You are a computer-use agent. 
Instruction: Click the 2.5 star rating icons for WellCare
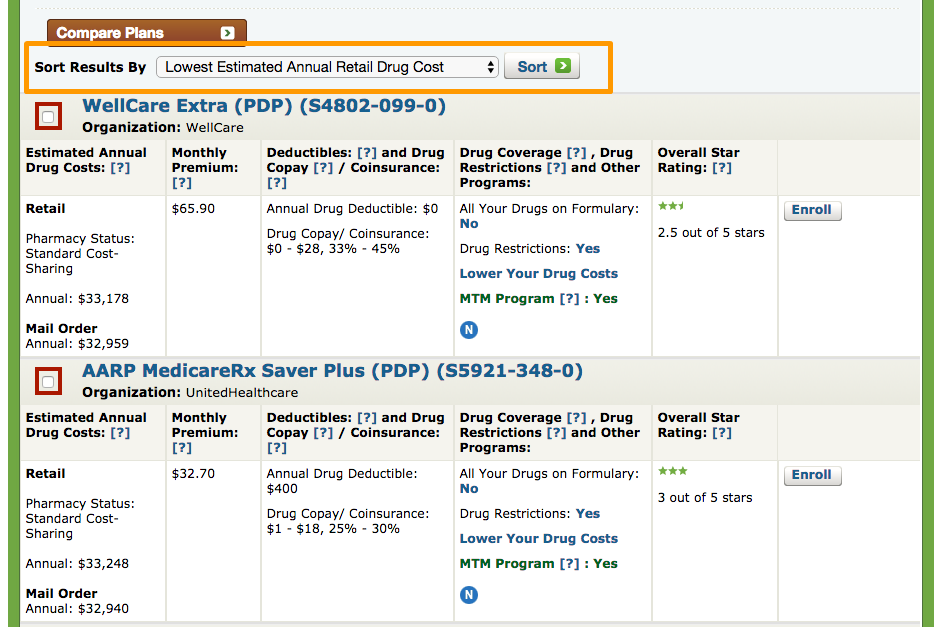point(671,206)
